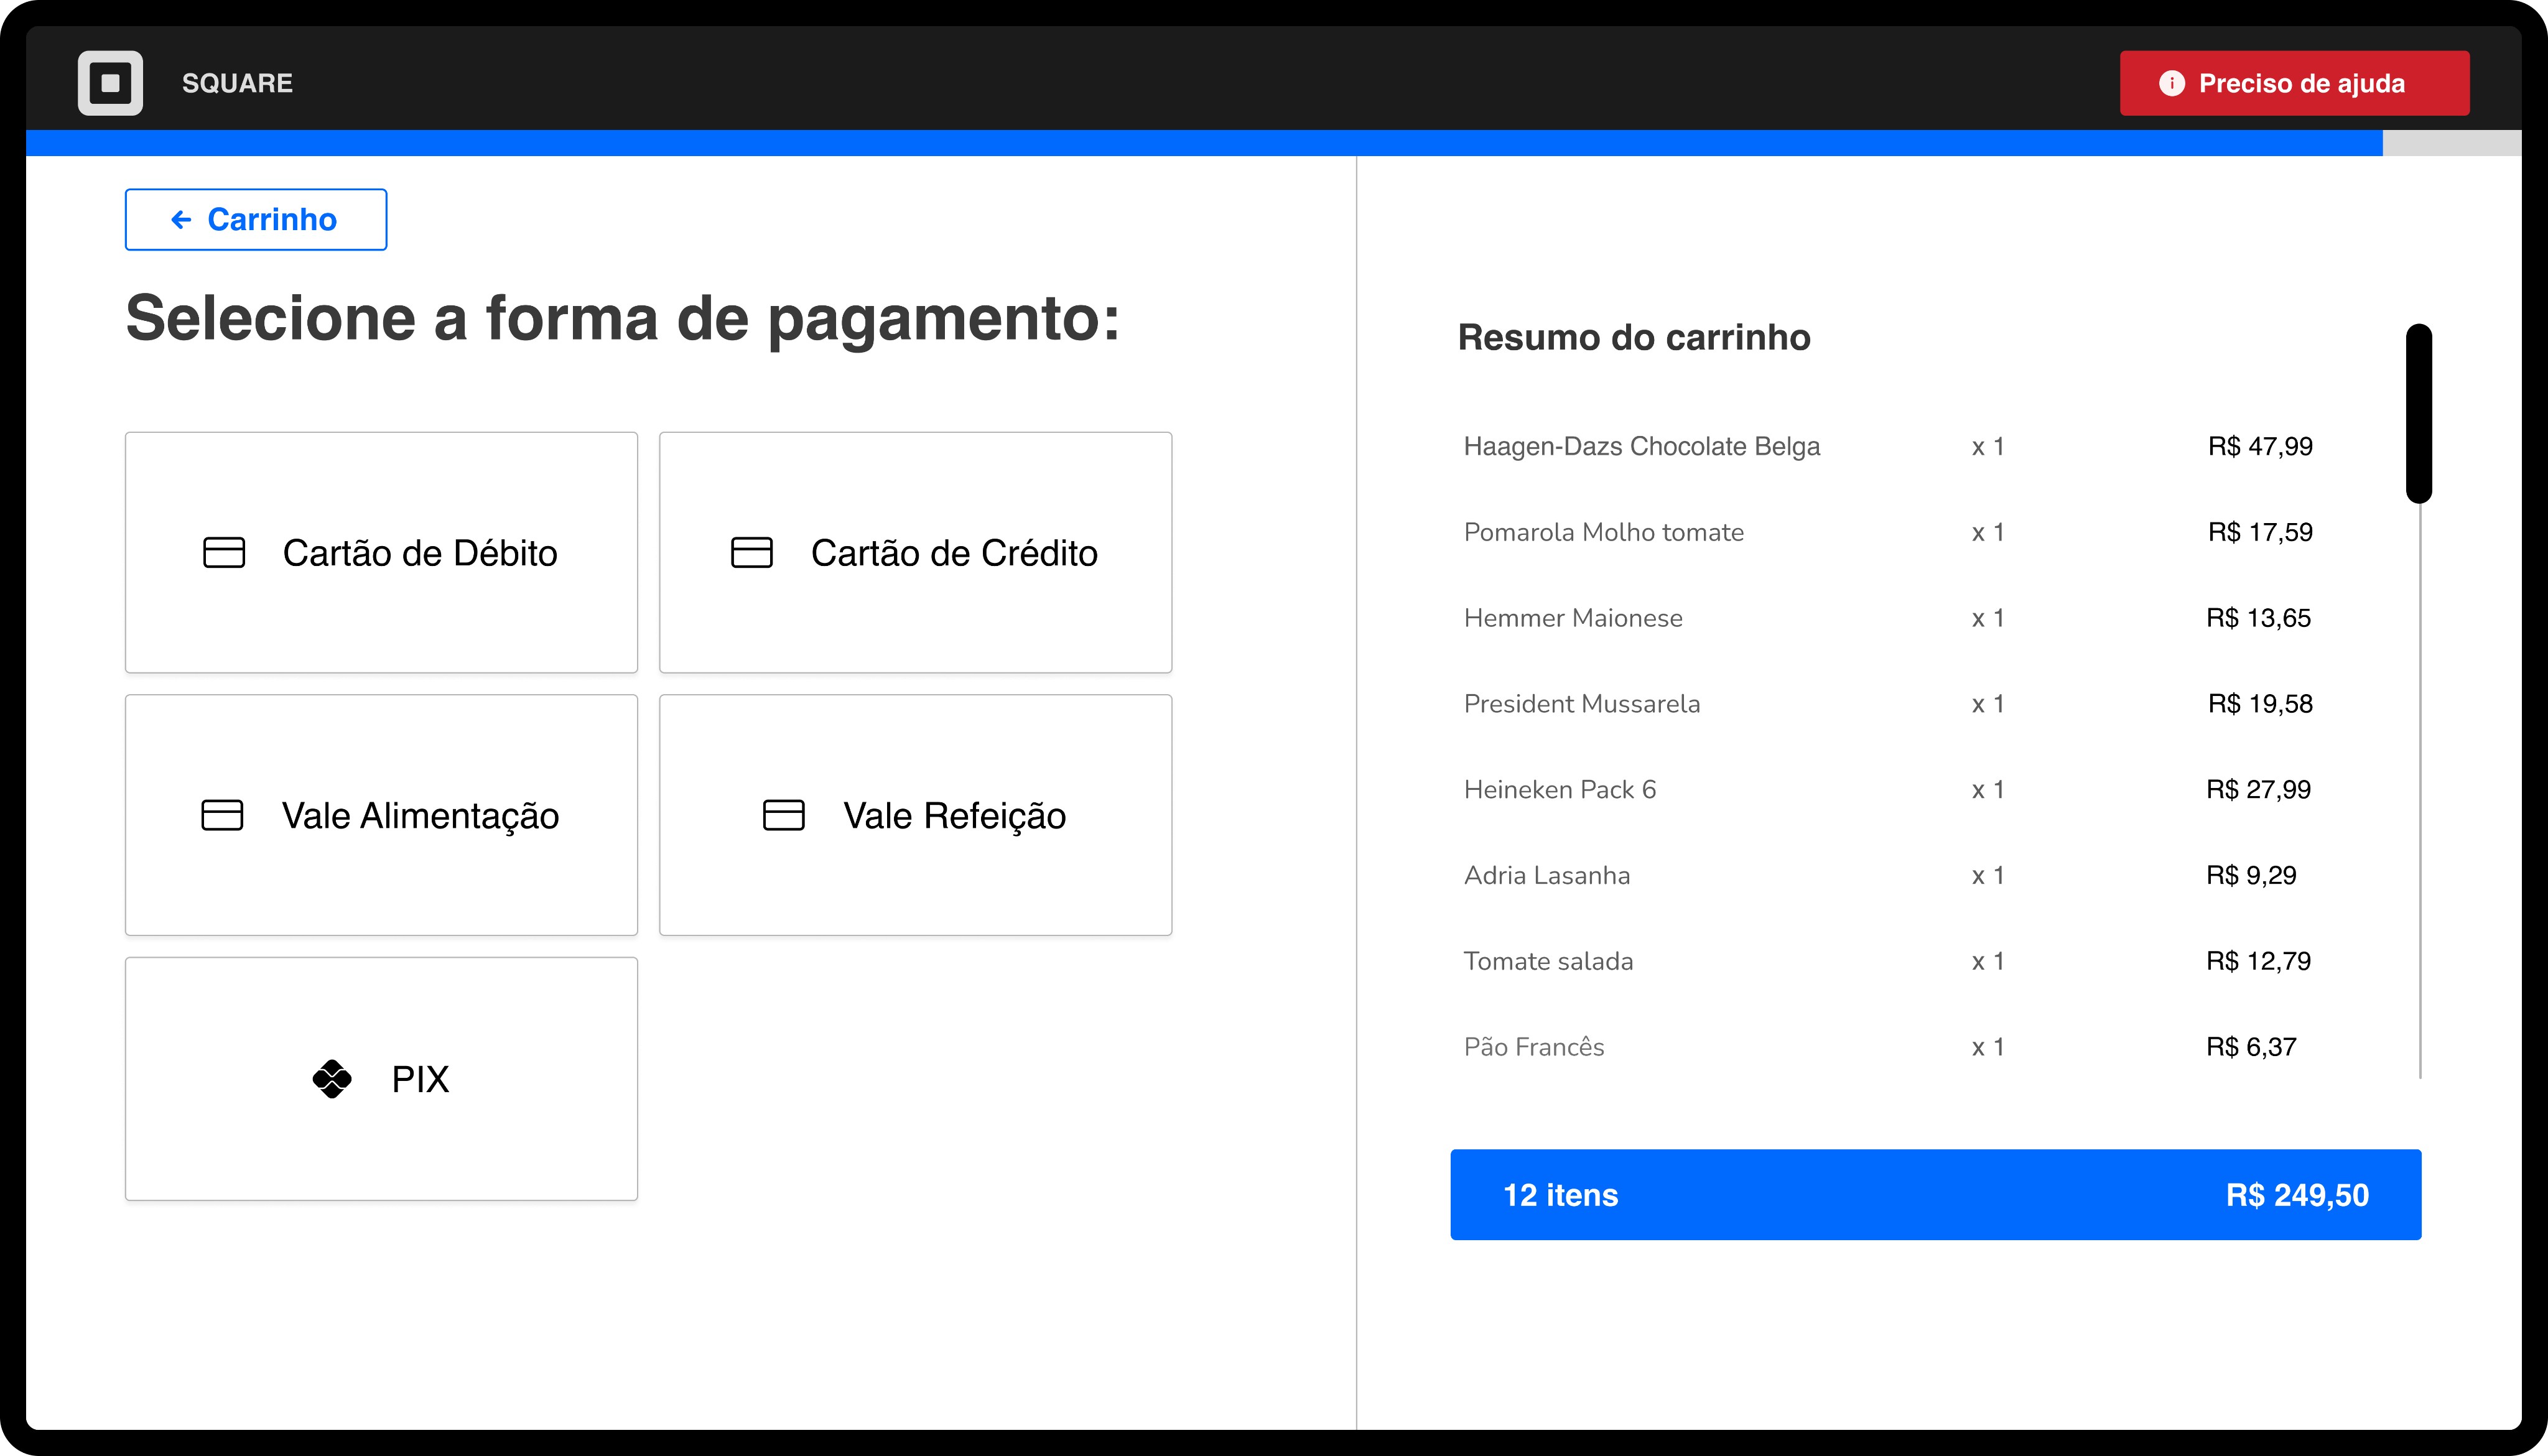Image resolution: width=2548 pixels, height=1456 pixels.
Task: Click Heineken Pack 6 item name
Action: pyautogui.click(x=1559, y=790)
